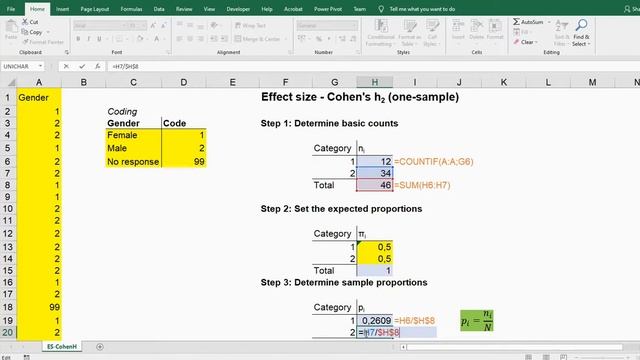Click the AutoSum sigma button
The width and height of the screenshot is (640, 360).
point(528,22)
